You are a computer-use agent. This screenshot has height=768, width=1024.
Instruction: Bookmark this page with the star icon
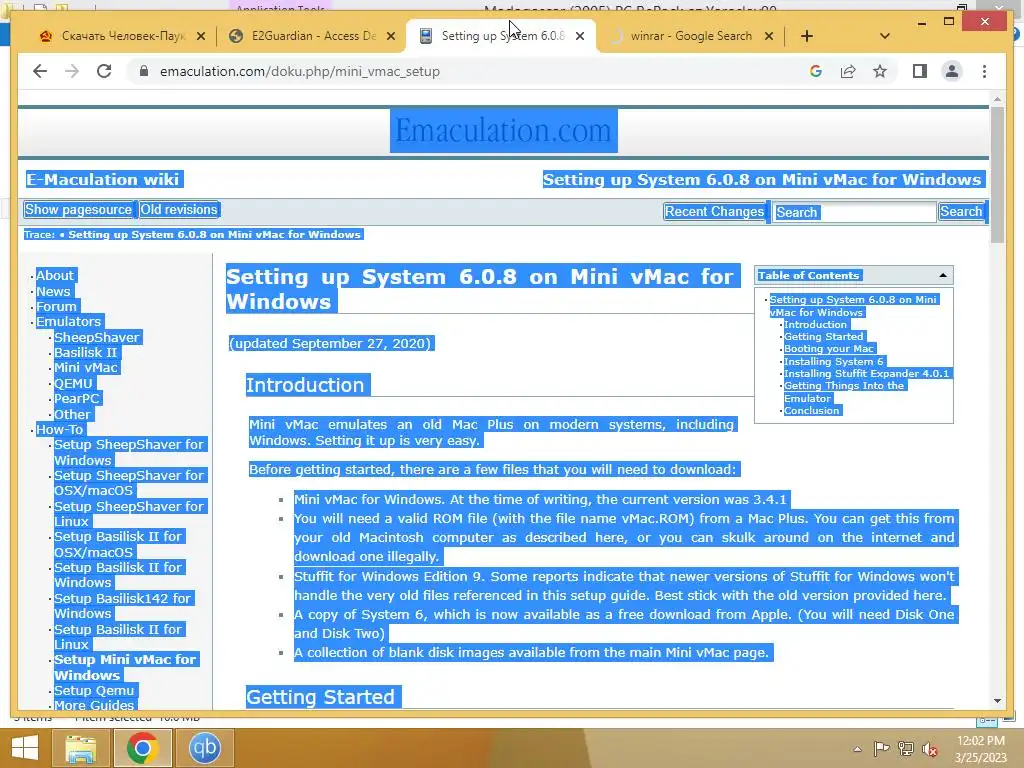pyautogui.click(x=880, y=71)
